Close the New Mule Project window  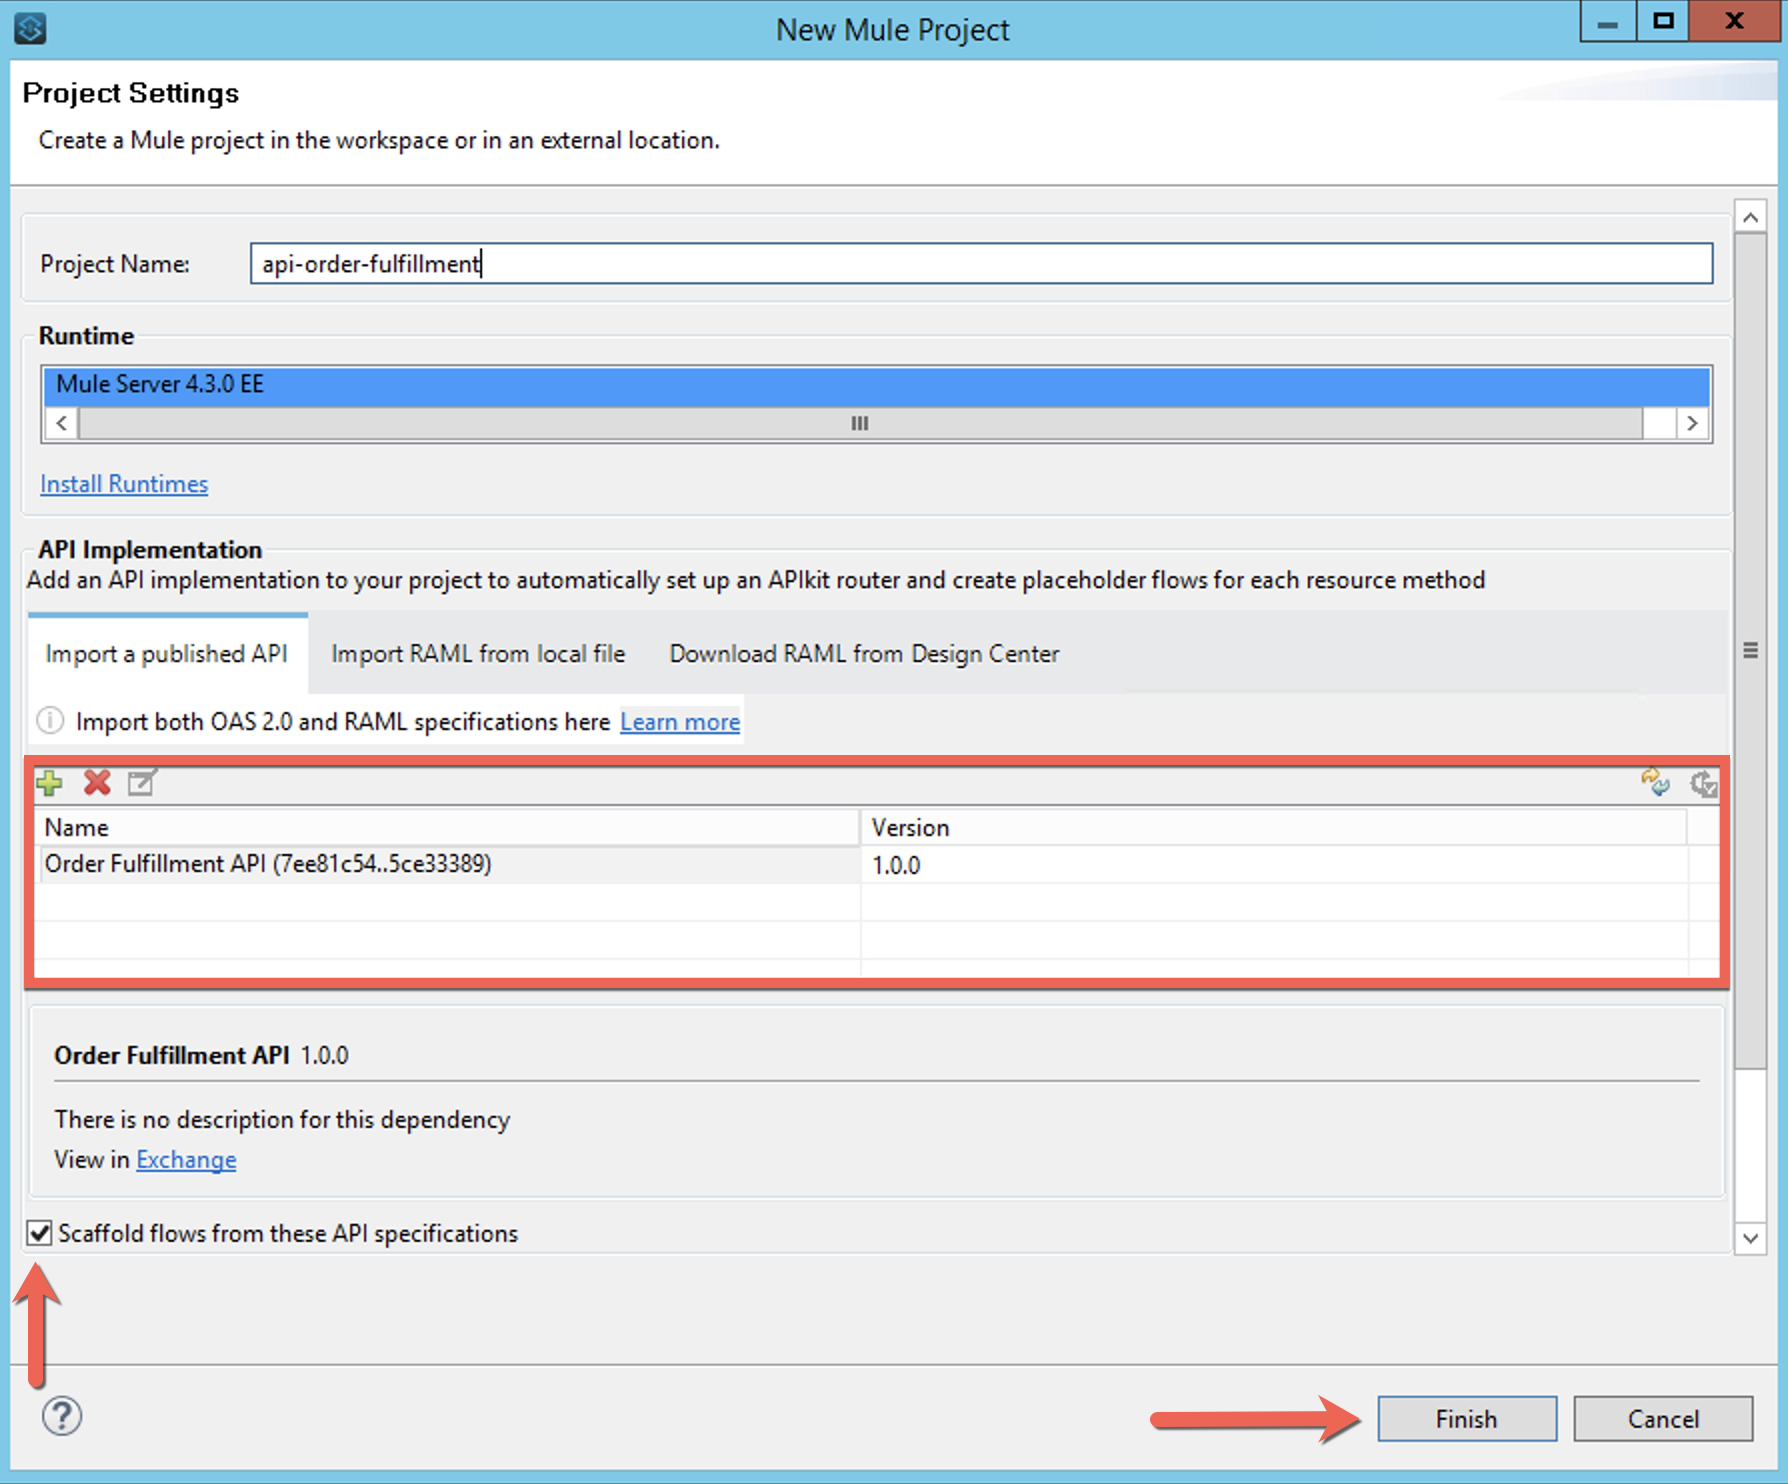coord(1736,22)
